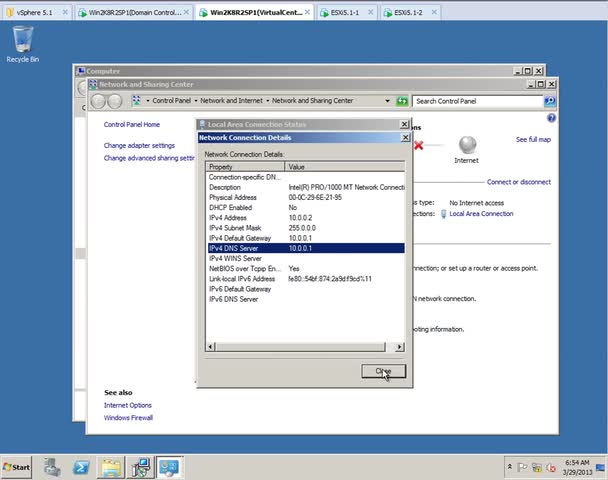Viewport: 608px width, 480px height.
Task: Open Network and Internet breadcrumb dropdown arrow
Action: click(196, 101)
